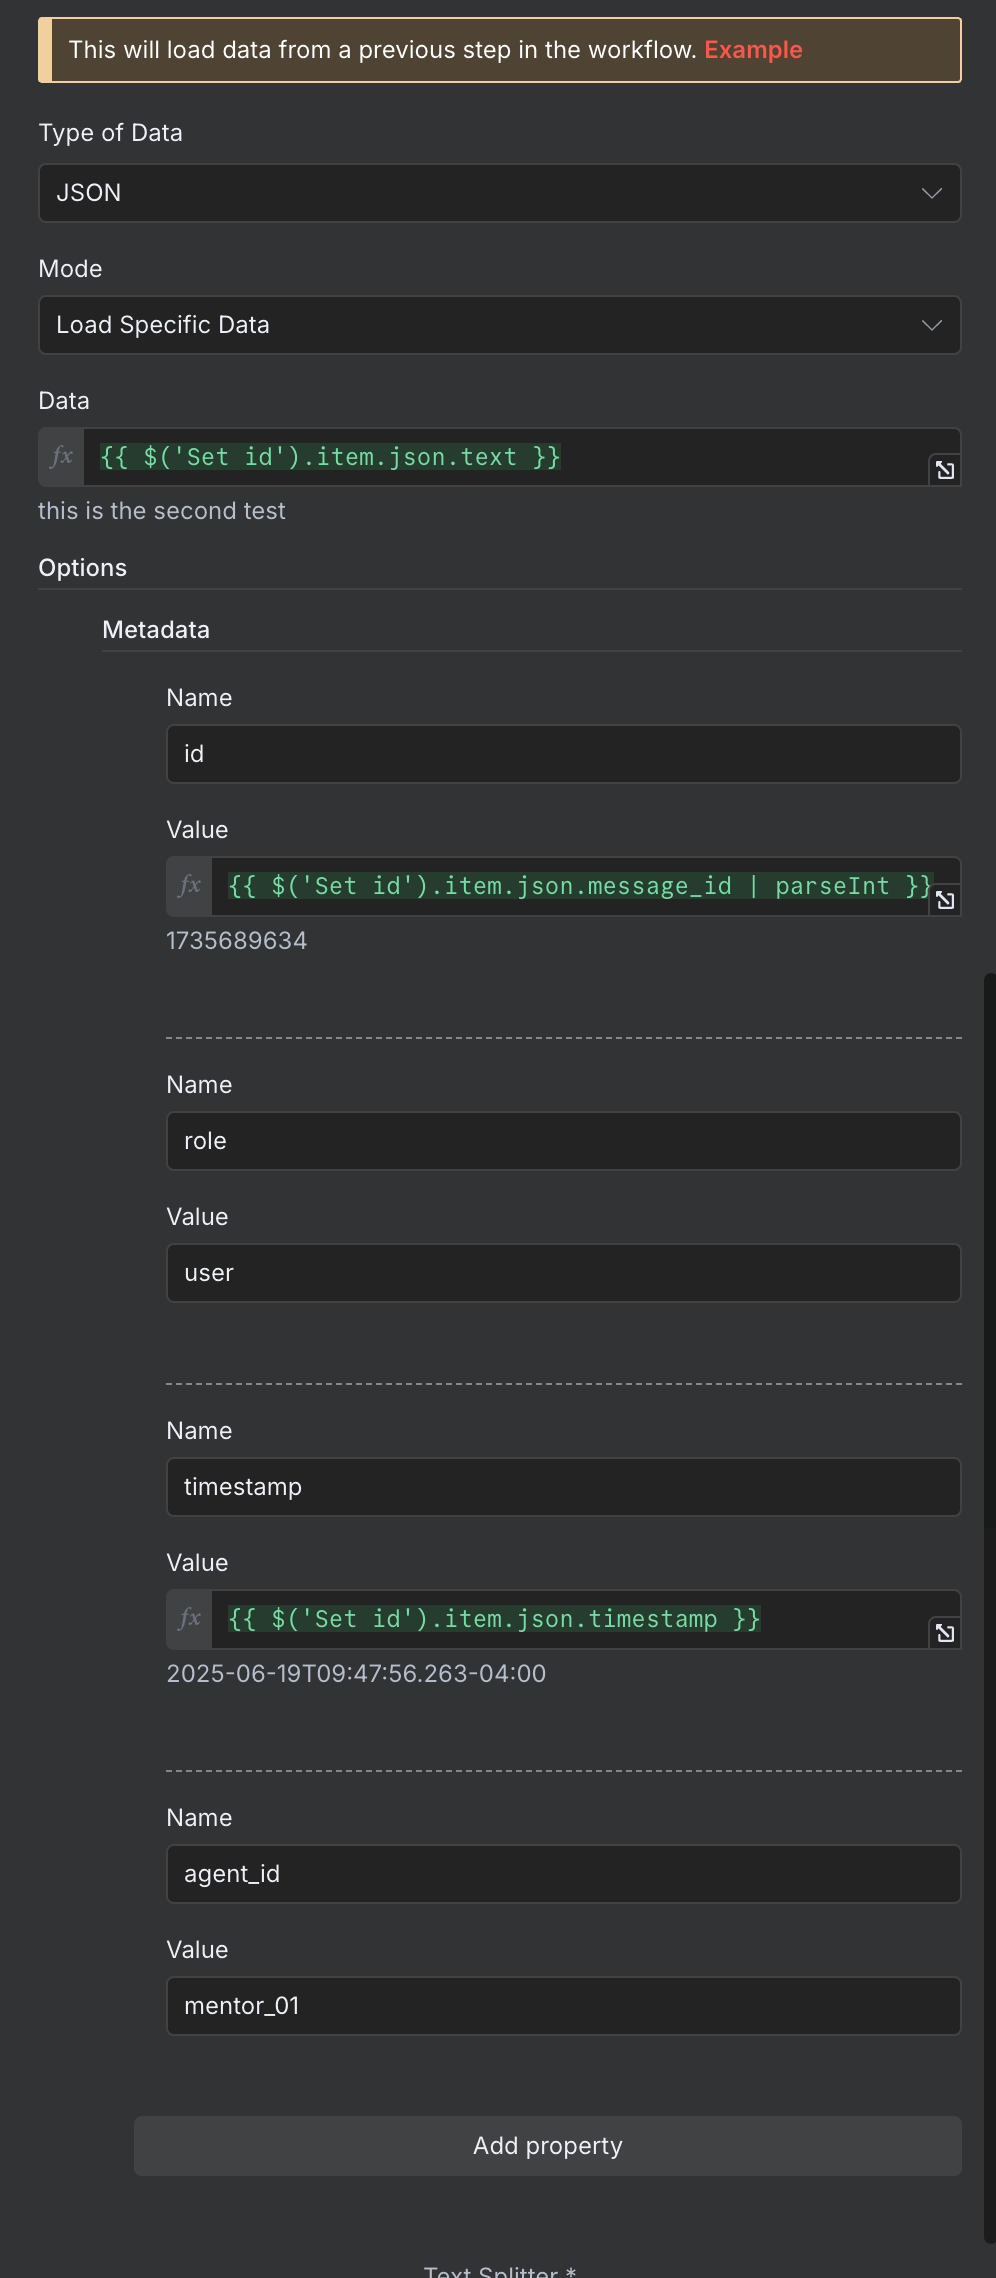
Task: Edit the Name field containing timestamp
Action: click(564, 1487)
